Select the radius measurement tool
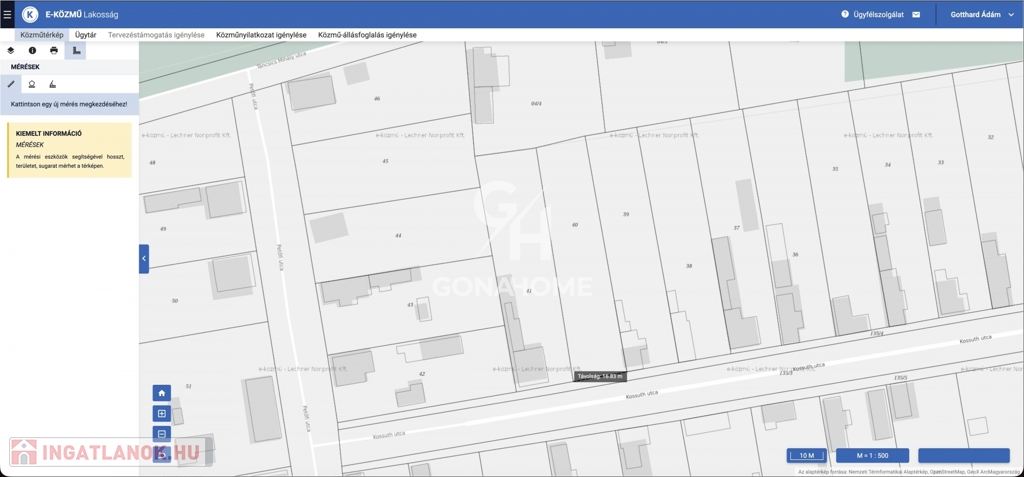 (32, 84)
